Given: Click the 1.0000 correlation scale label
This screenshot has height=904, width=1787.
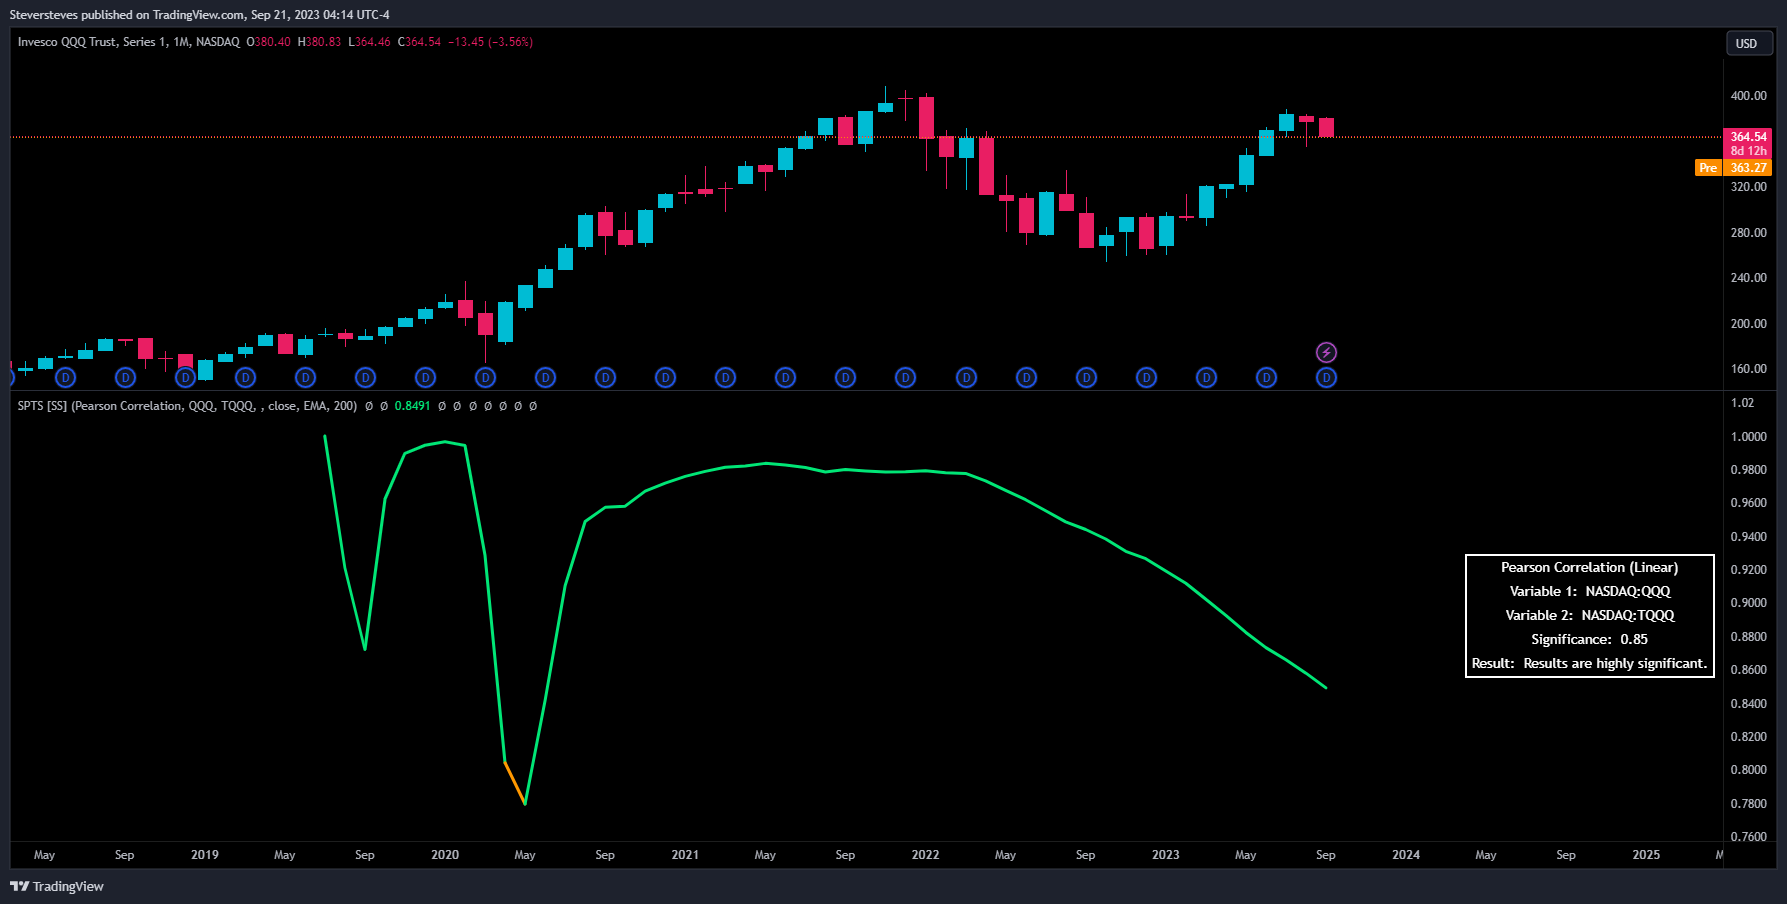Looking at the screenshot, I should click(1749, 437).
